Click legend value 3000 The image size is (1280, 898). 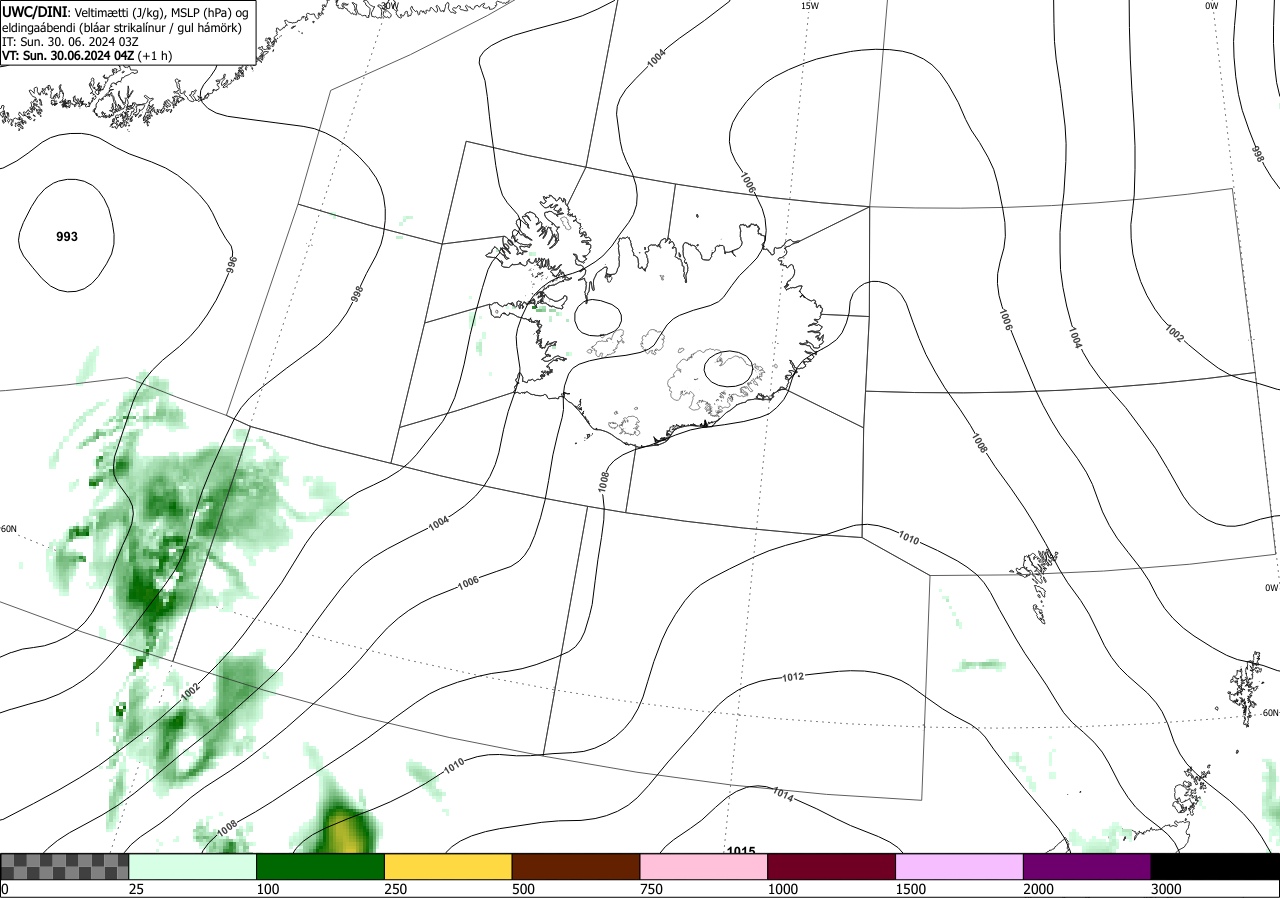point(1167,889)
